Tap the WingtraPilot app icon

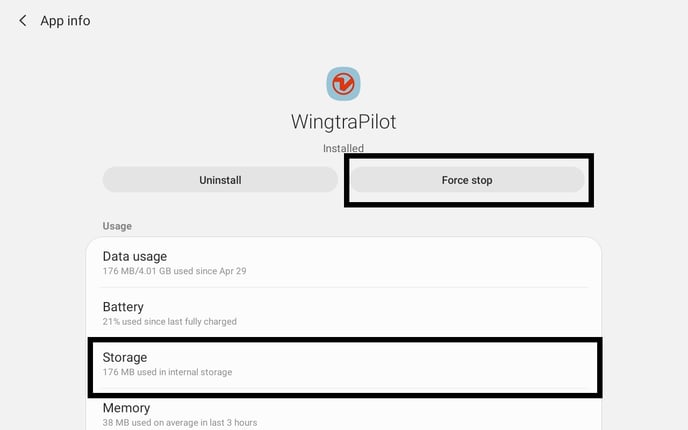(343, 84)
